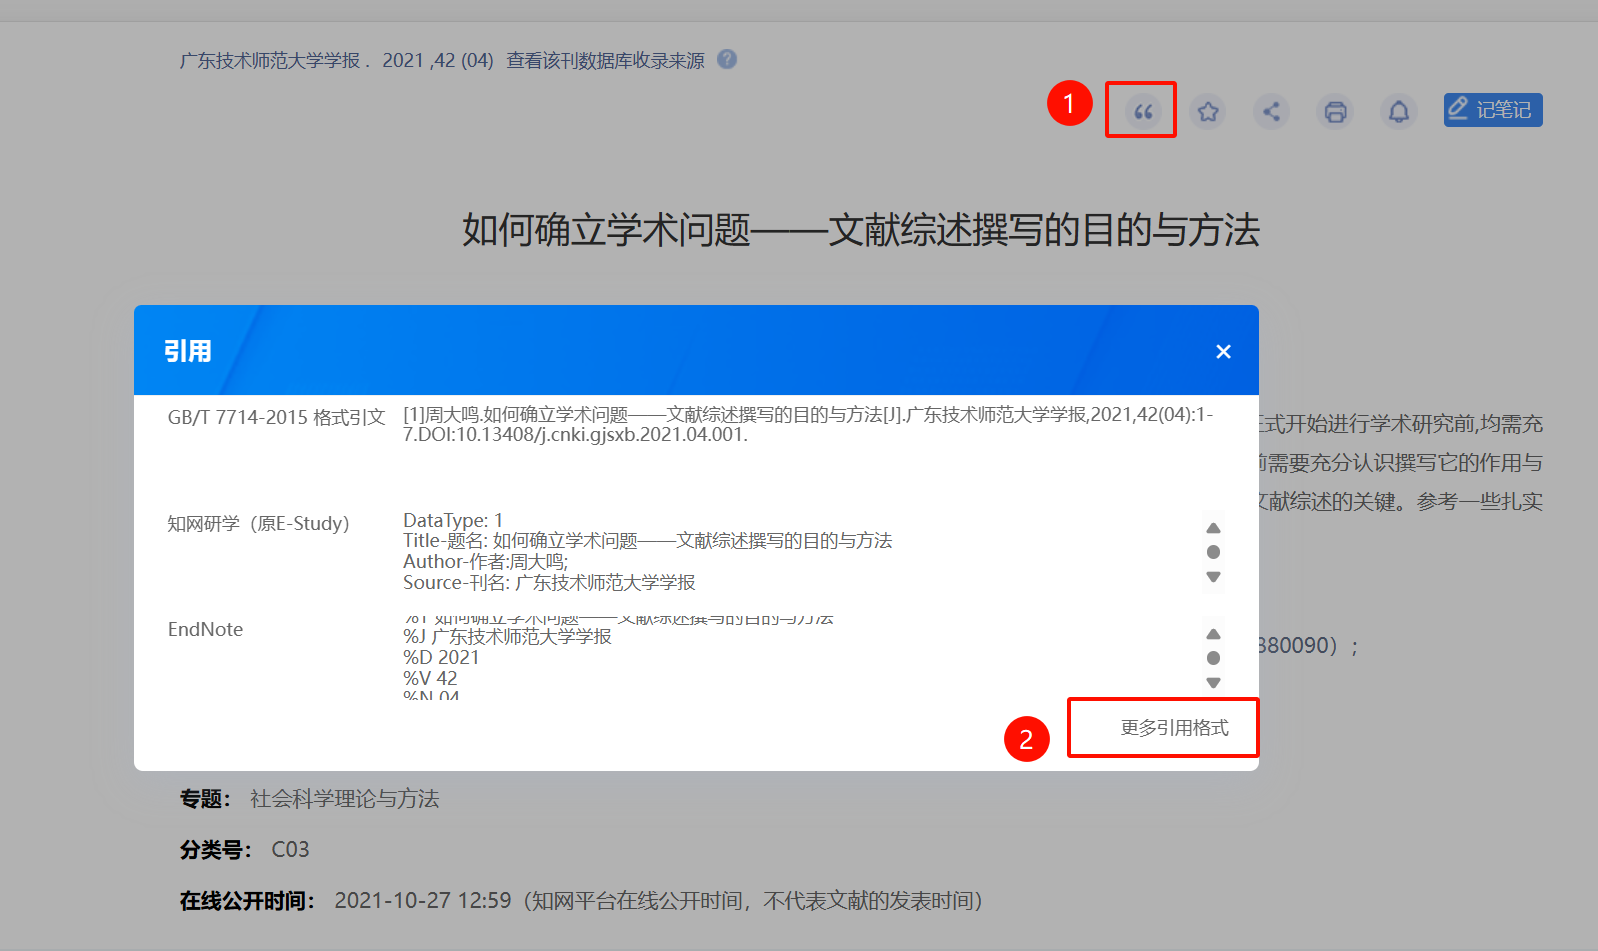The width and height of the screenshot is (1598, 951).
Task: Click the 知网研学 scrollbar middle dot
Action: click(x=1213, y=552)
